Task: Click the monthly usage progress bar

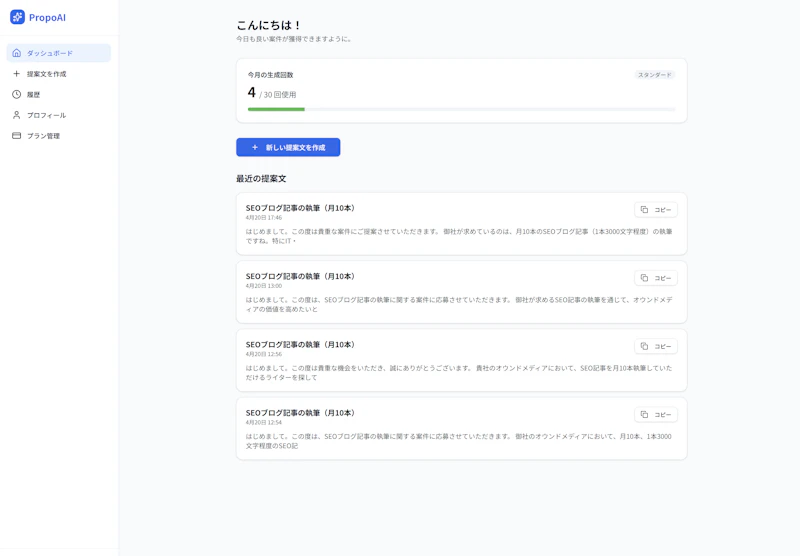Action: (x=462, y=109)
